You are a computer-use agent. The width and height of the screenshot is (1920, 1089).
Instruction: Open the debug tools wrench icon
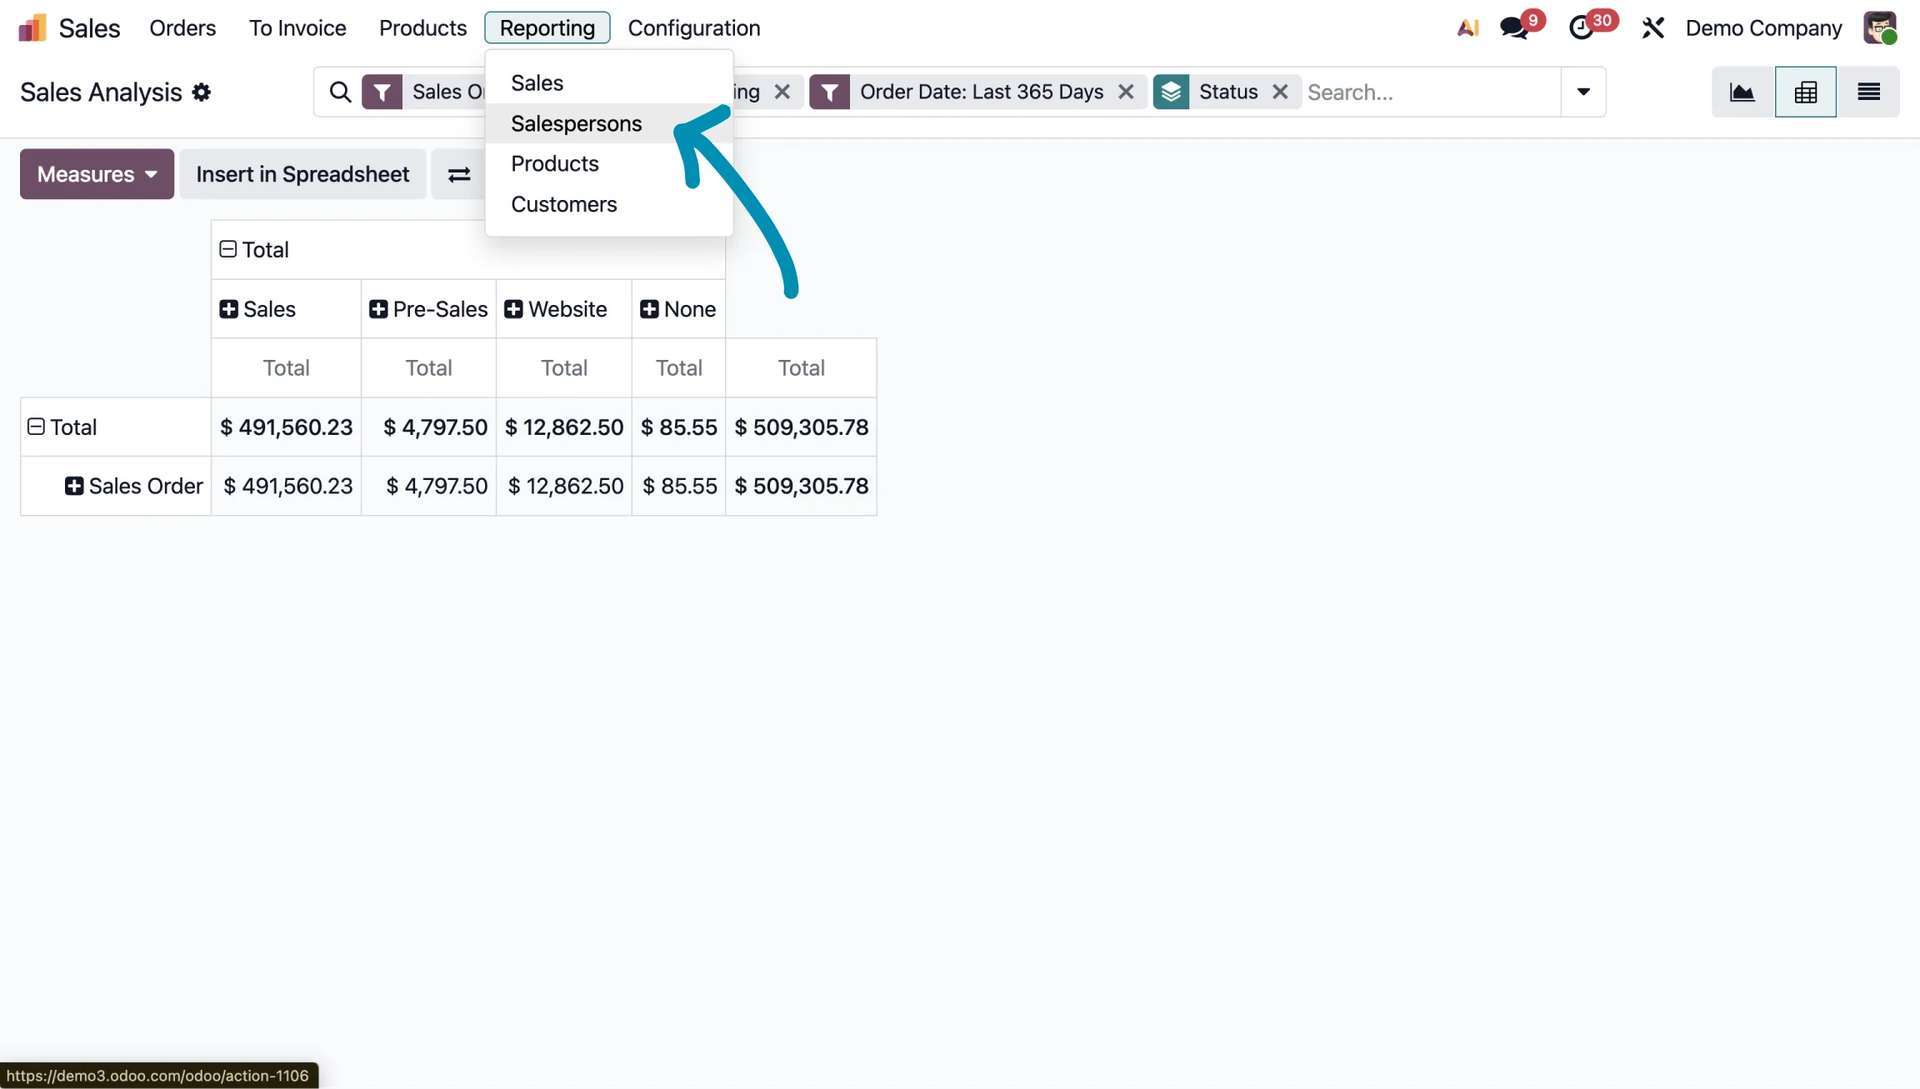click(1652, 28)
